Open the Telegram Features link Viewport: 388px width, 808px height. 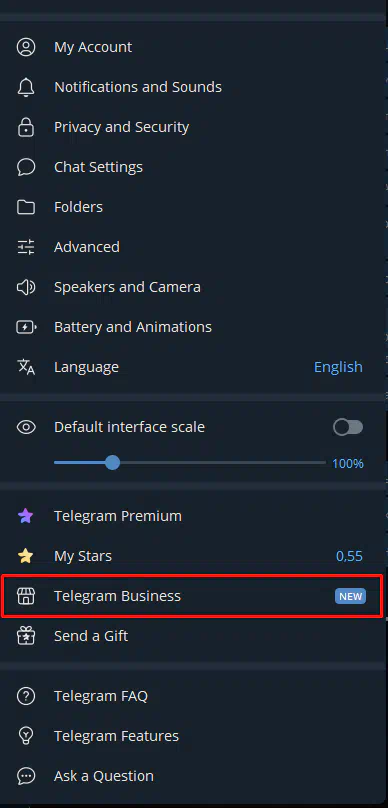(x=194, y=736)
